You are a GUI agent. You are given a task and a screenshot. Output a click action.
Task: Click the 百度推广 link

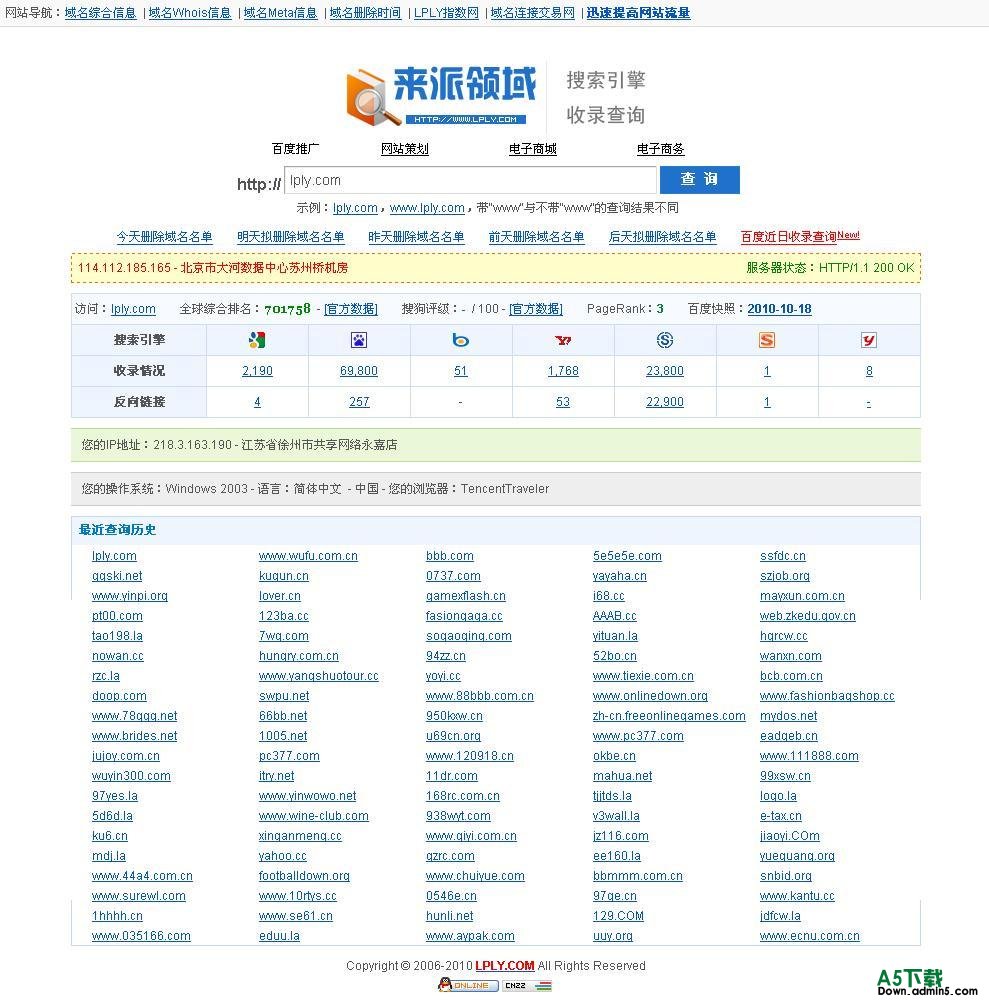(295, 149)
